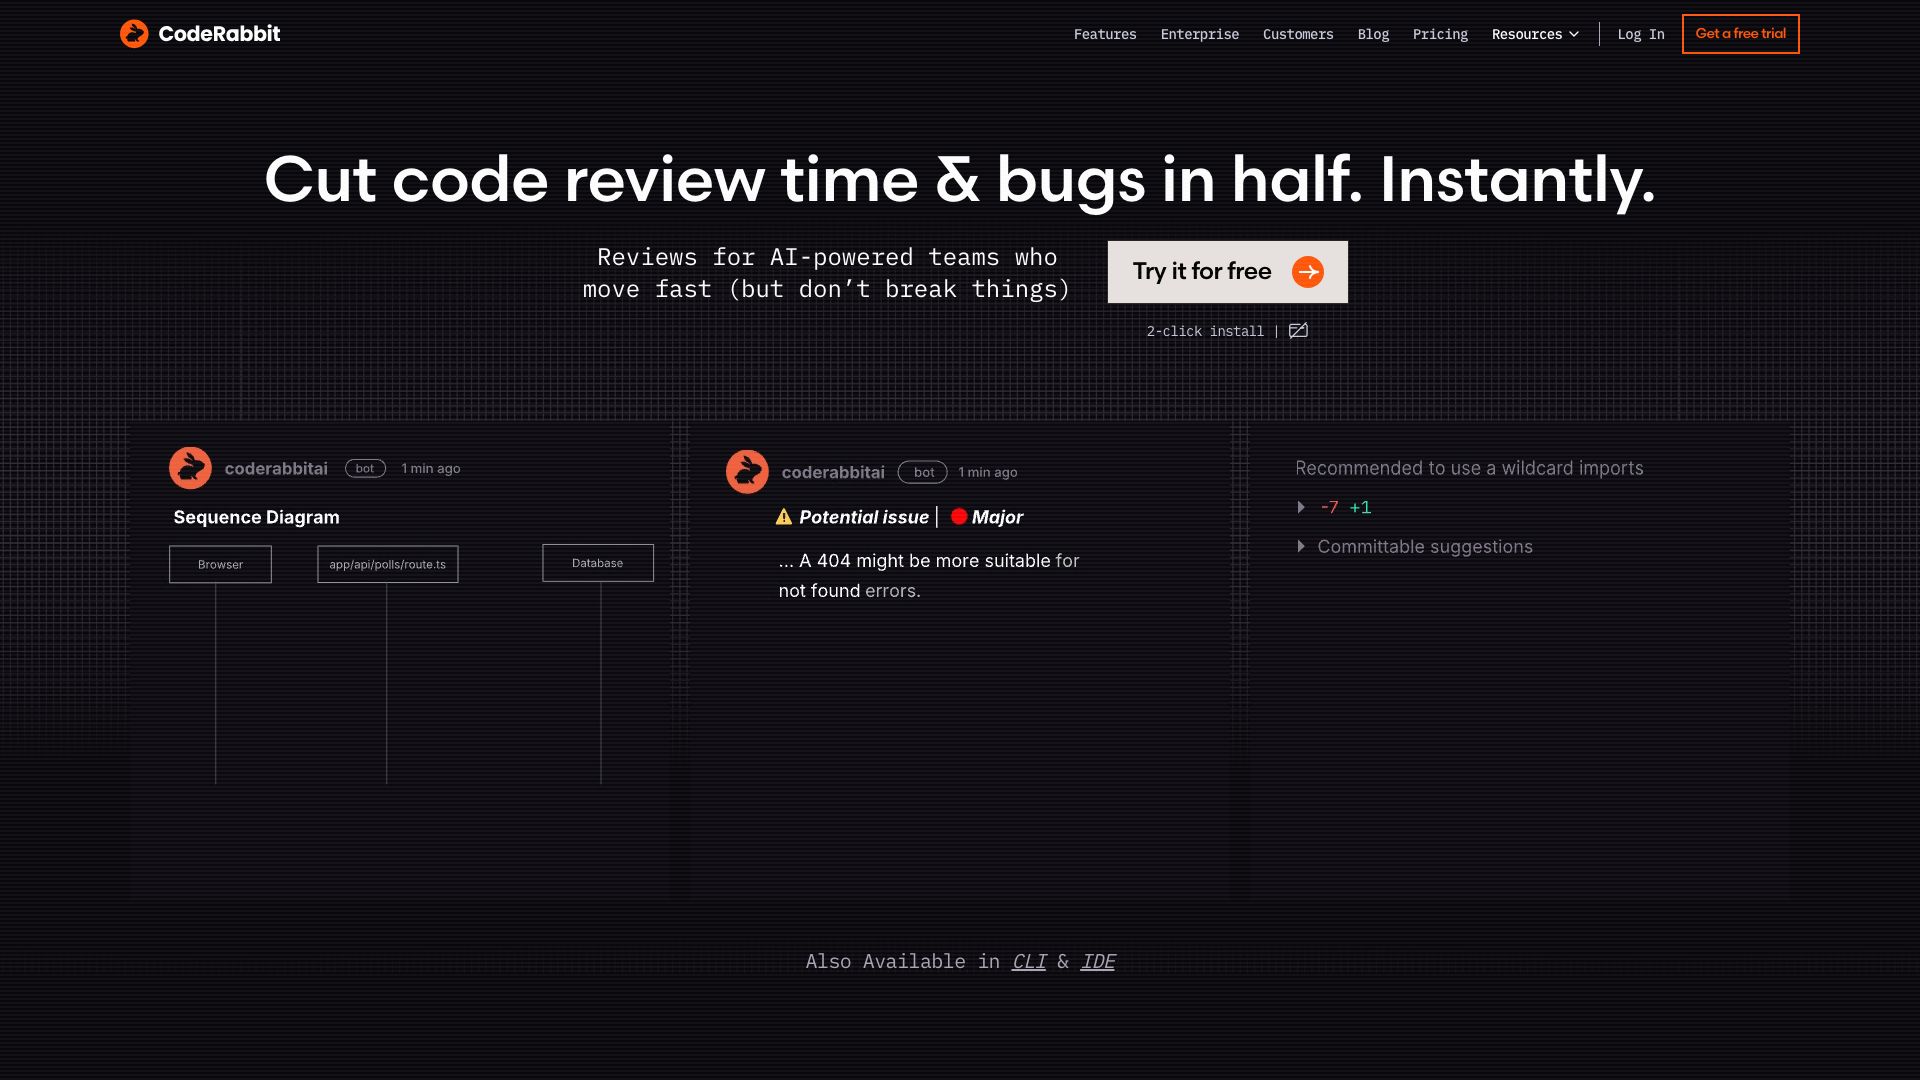This screenshot has height=1080, width=1920.
Task: Open the Enterprise page
Action: pyautogui.click(x=1199, y=34)
